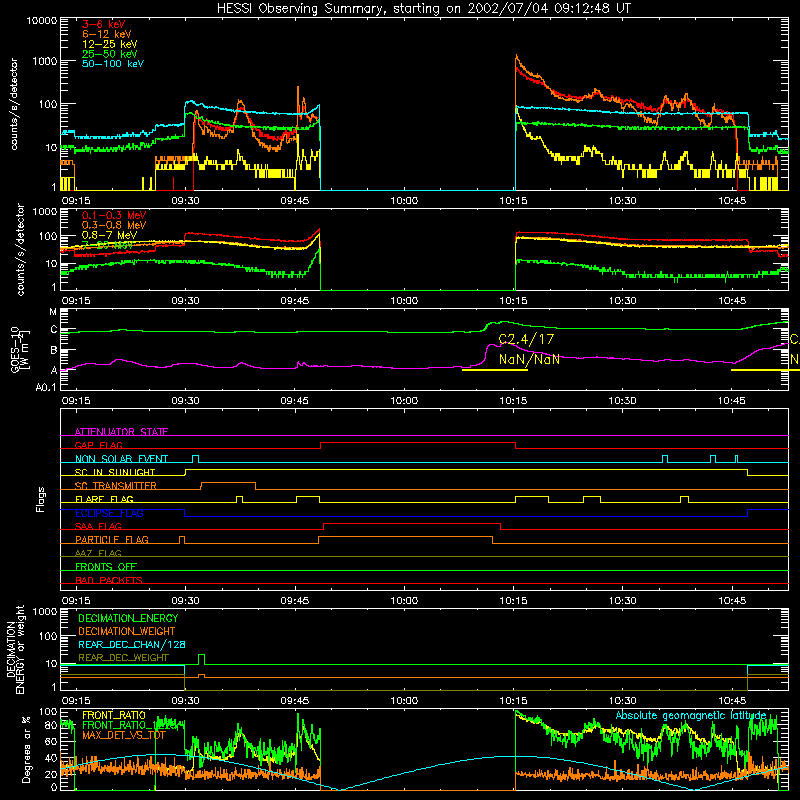Click the 12-25 keV legend entry
Screen dimensions: 800x800
[110, 44]
